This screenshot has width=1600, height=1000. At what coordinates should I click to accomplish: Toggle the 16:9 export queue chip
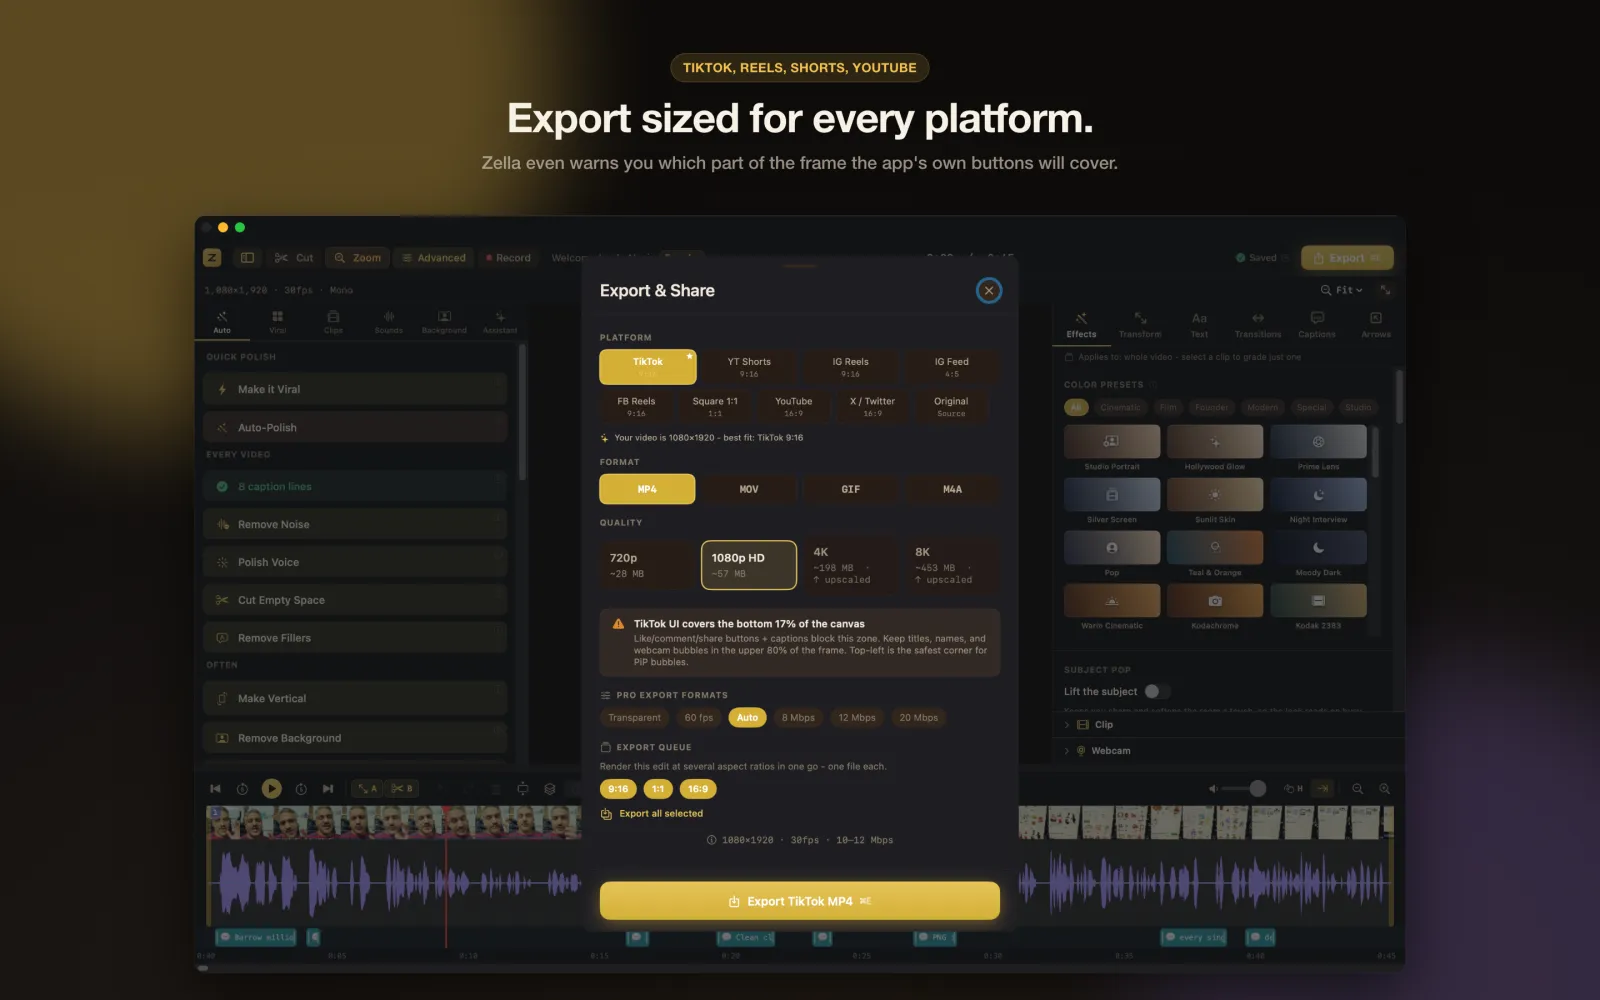[x=698, y=789]
